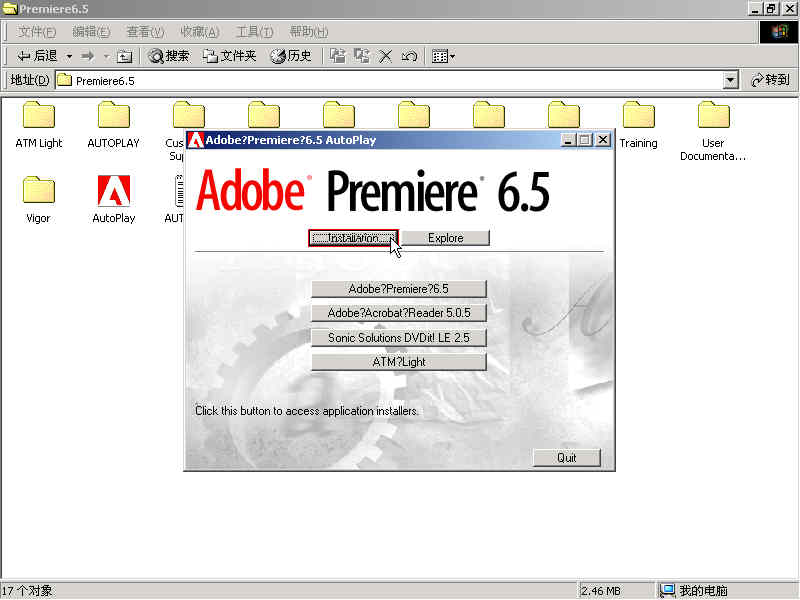Open the File menu
Screen dimensions: 800x600
pos(36,32)
